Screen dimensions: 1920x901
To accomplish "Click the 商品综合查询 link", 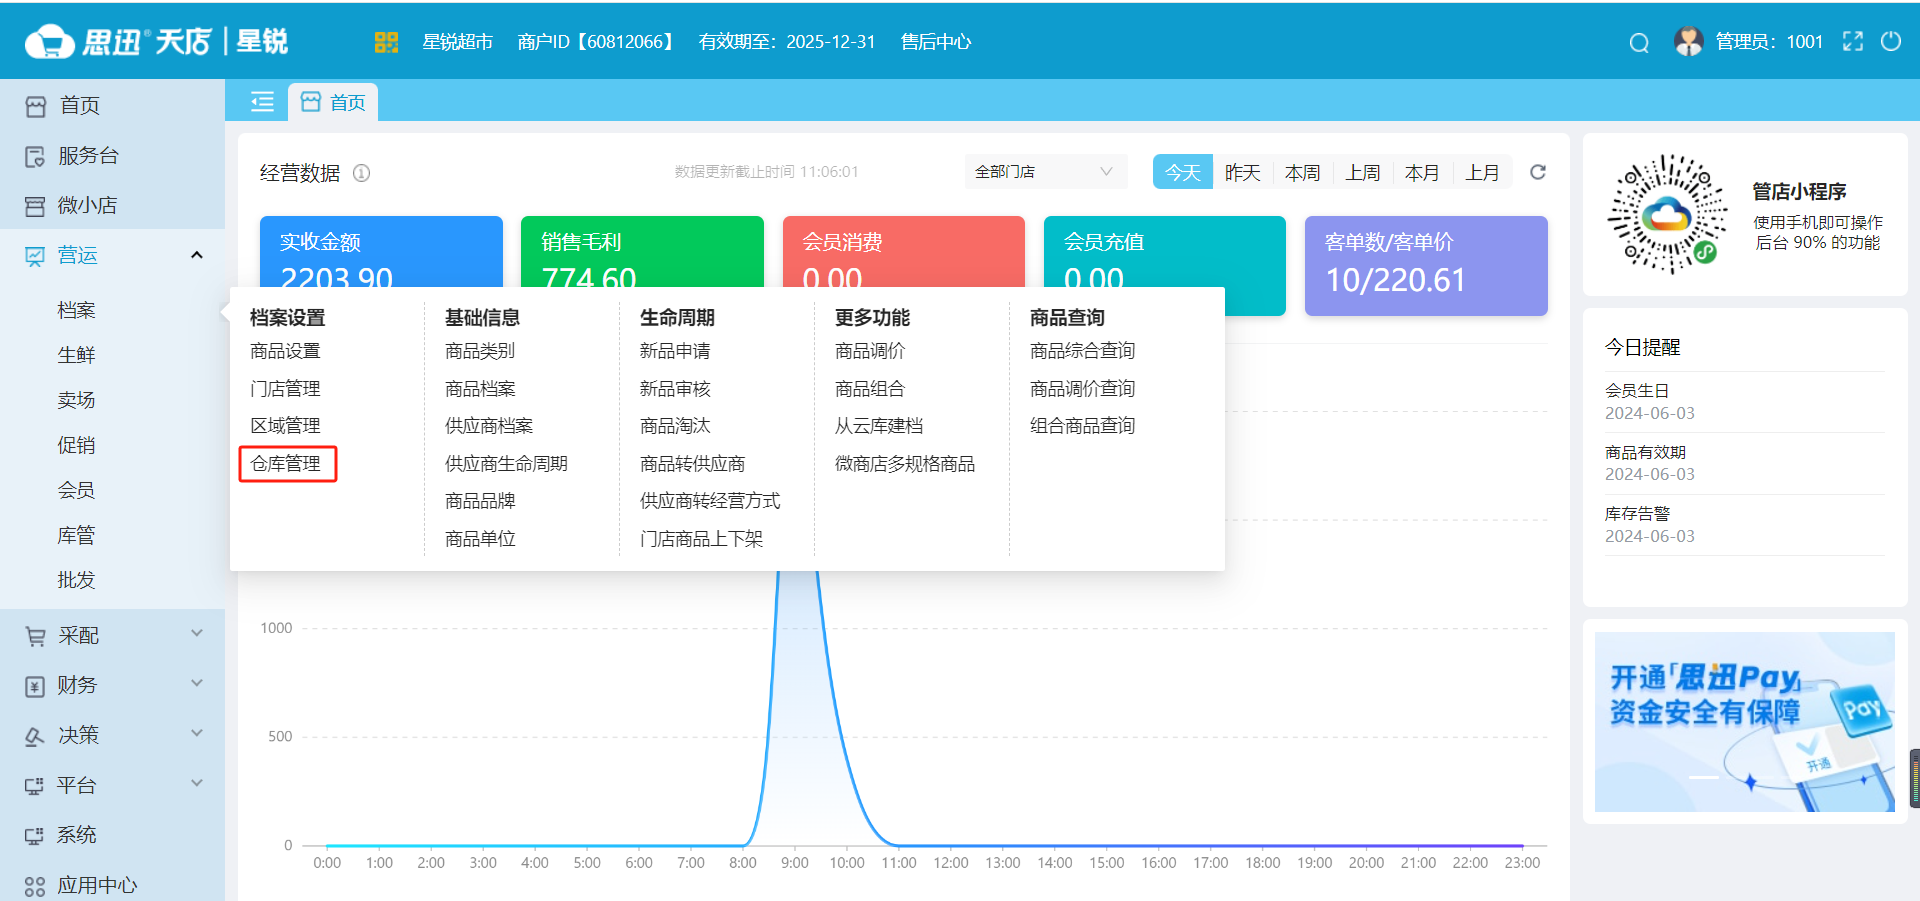I will pyautogui.click(x=1083, y=350).
